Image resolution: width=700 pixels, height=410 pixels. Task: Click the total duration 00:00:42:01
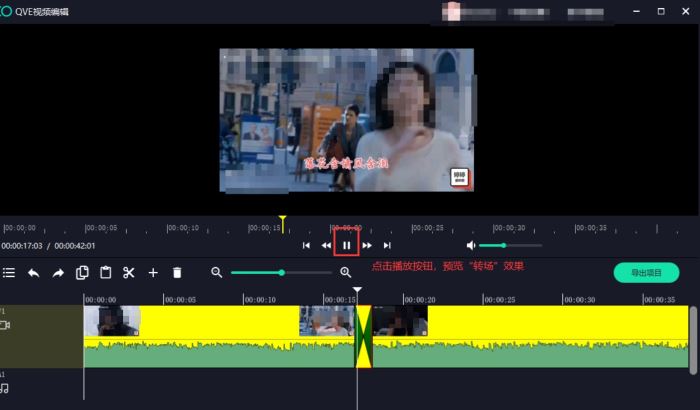[75, 246]
